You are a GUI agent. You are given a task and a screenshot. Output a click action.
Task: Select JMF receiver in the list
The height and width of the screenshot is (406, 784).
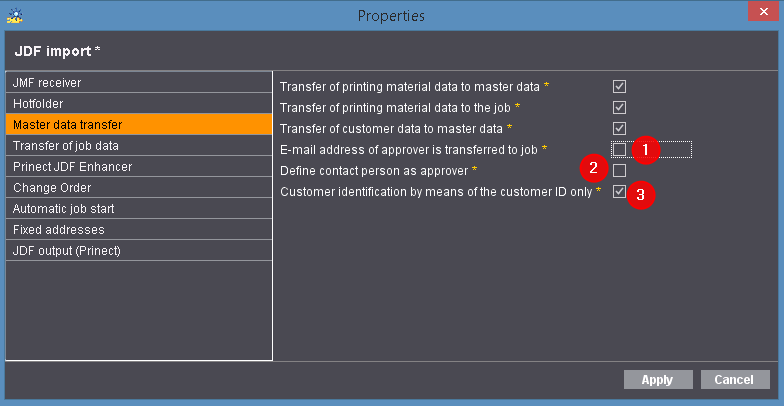pos(139,82)
